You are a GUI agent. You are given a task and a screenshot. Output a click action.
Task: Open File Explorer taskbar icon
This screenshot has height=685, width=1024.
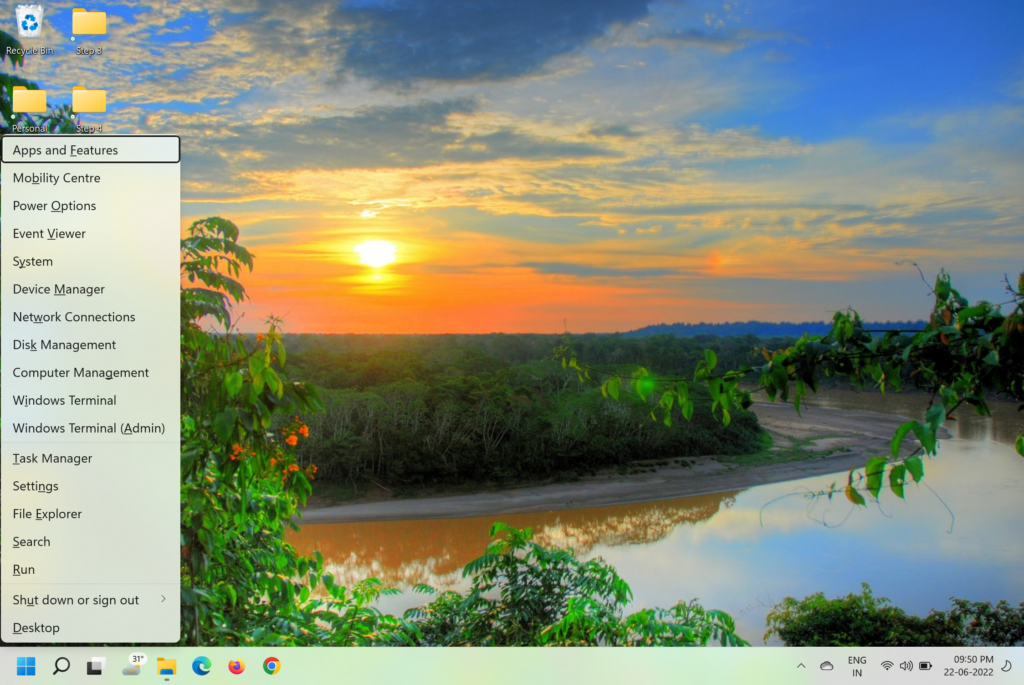[167, 666]
